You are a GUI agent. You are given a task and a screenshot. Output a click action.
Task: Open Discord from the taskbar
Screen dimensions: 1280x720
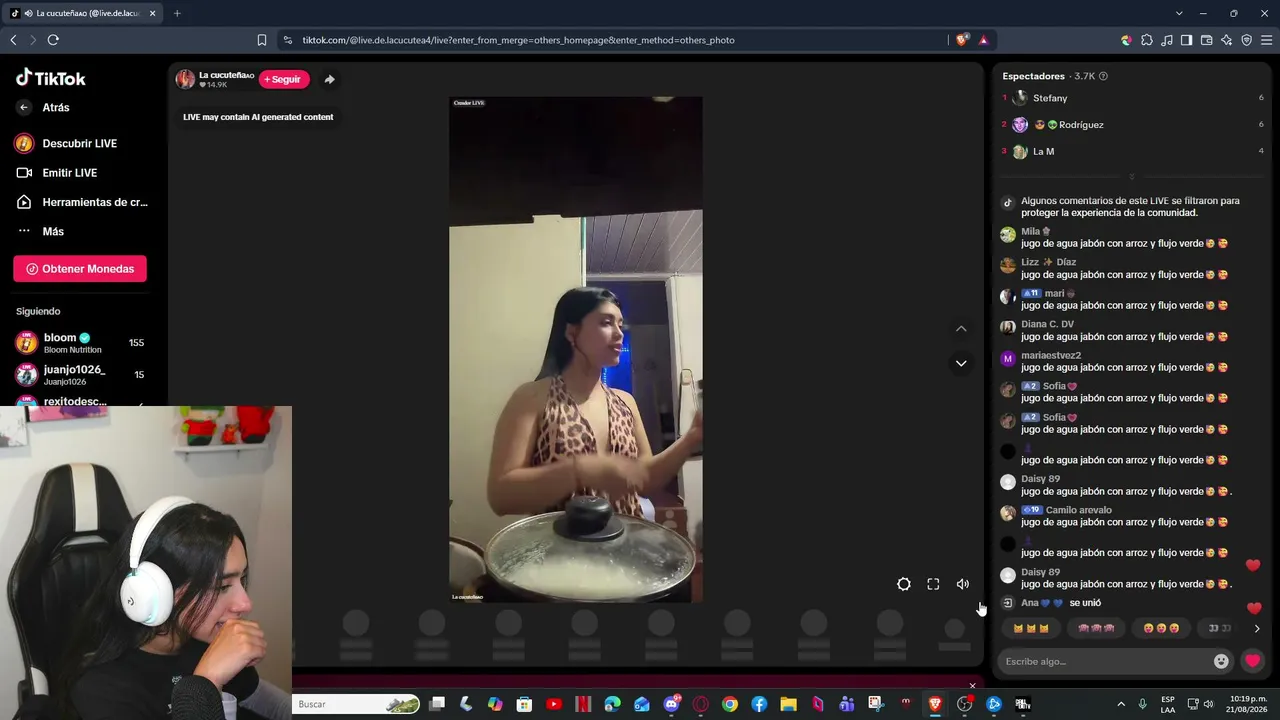pyautogui.click(x=671, y=704)
